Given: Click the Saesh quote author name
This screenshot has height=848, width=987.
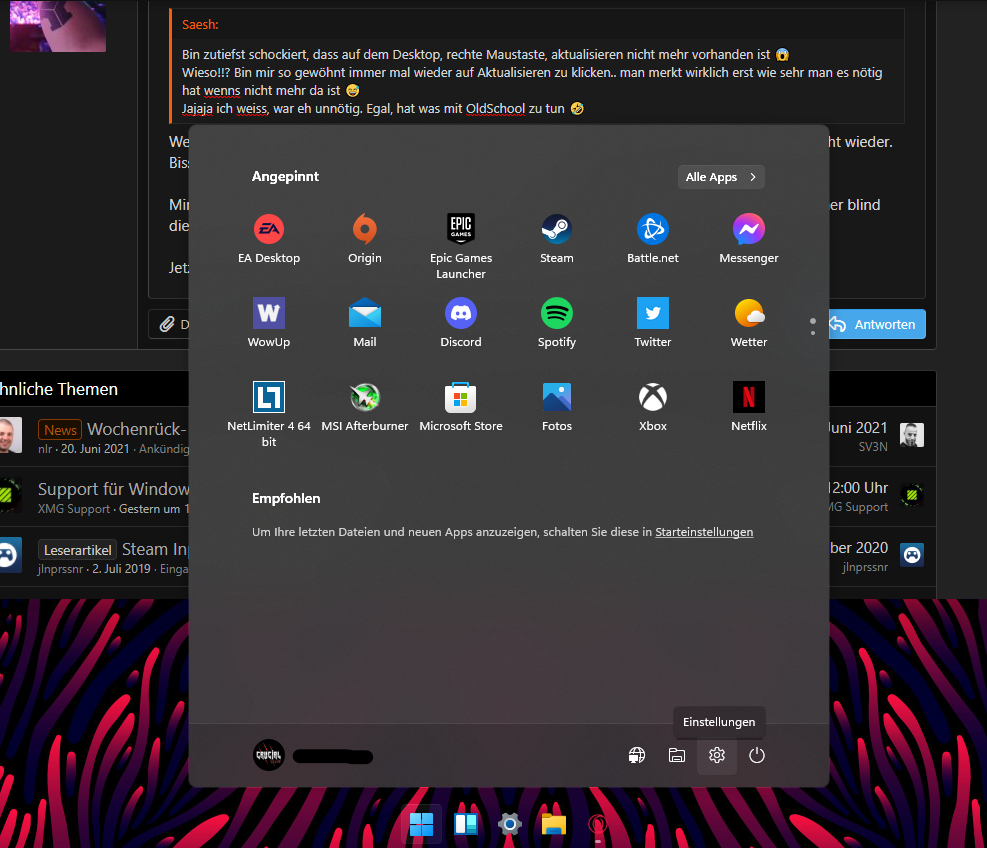Looking at the screenshot, I should [x=200, y=25].
